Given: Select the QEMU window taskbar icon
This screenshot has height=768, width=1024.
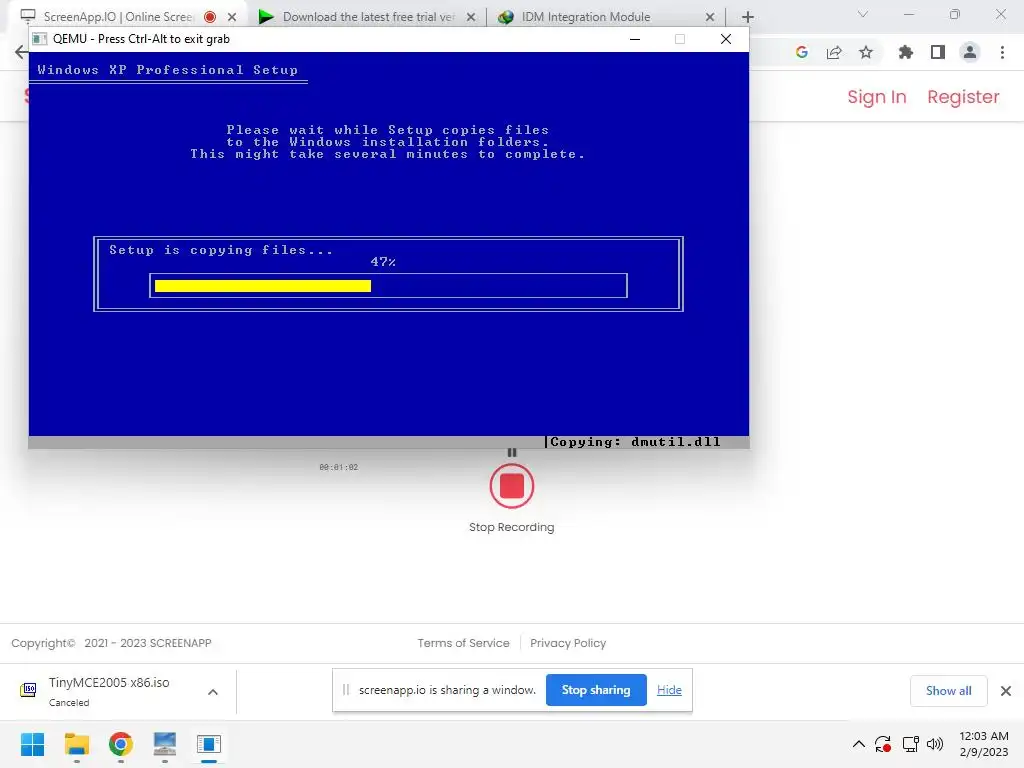Looking at the screenshot, I should coord(209,744).
